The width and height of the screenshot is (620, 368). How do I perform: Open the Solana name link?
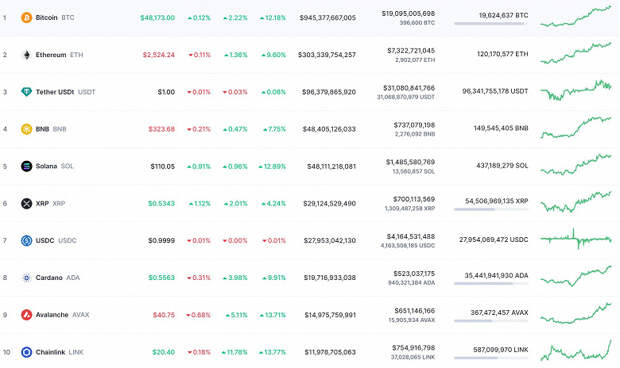[46, 166]
